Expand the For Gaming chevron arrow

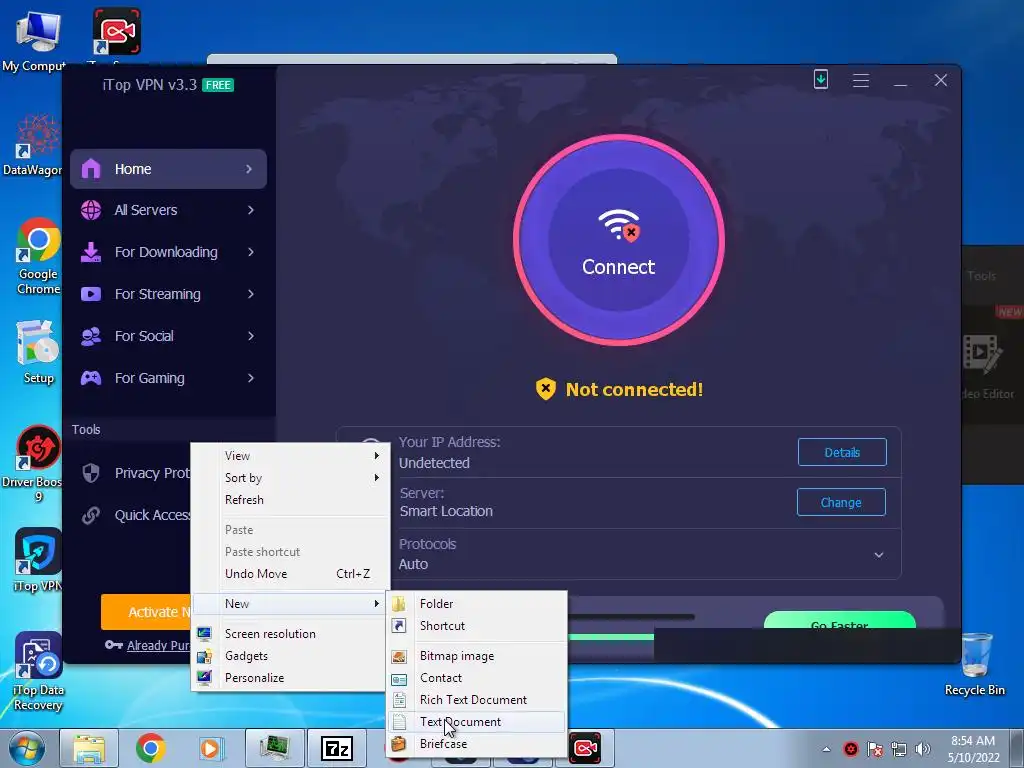coord(251,378)
